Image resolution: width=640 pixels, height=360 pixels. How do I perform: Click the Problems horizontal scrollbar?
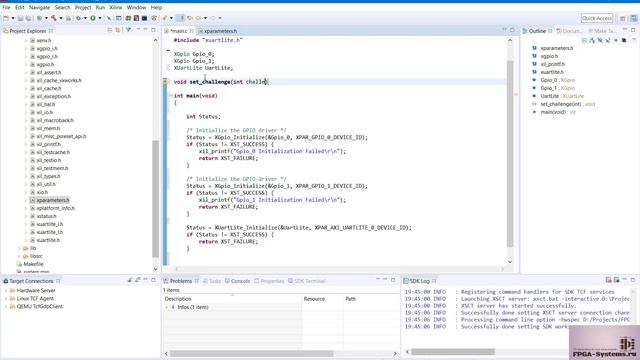251,353
